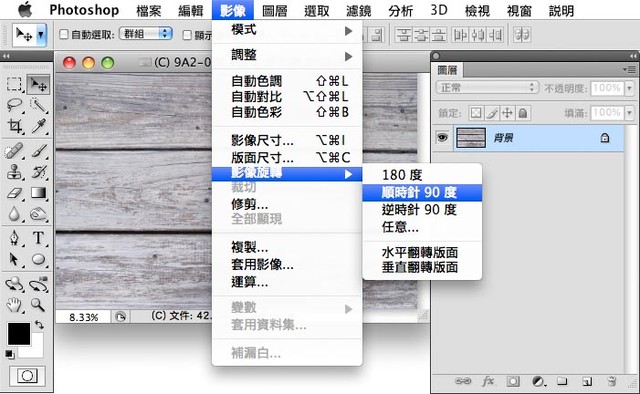The image size is (640, 394).
Task: Choose 逆時針 90 度 rotation
Action: (x=422, y=210)
